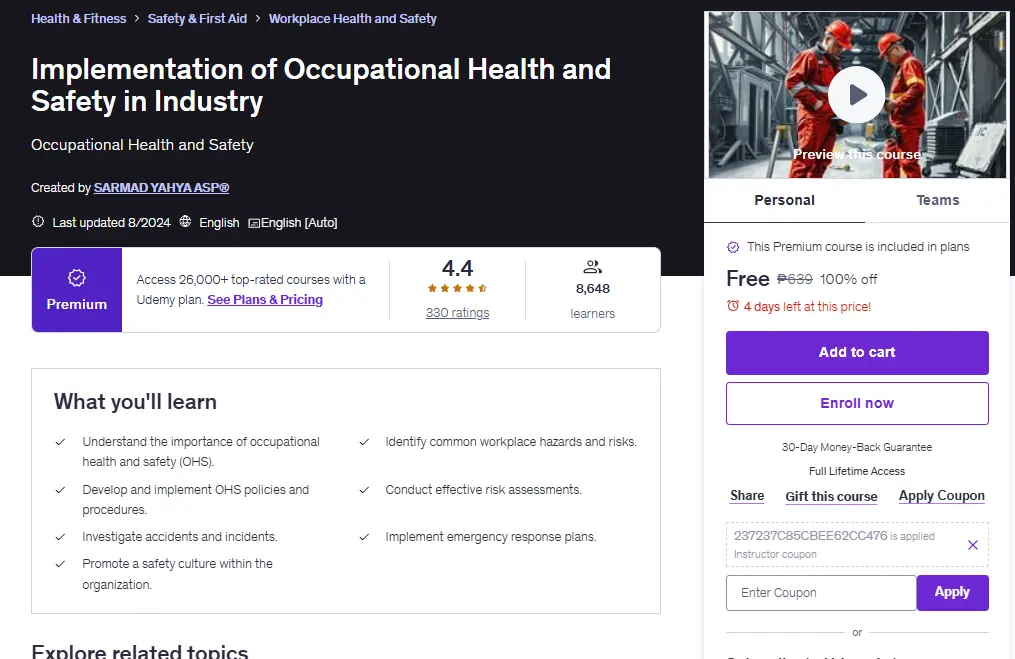1015x659 pixels.
Task: Click the course title heading
Action: 321,85
